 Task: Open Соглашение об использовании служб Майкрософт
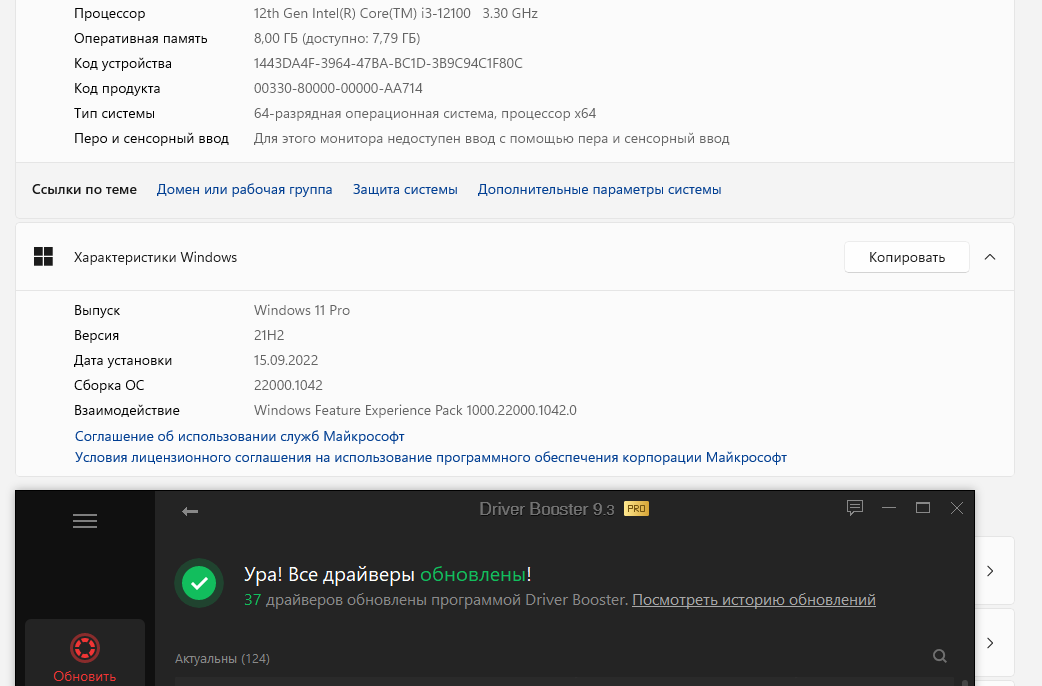click(x=240, y=437)
